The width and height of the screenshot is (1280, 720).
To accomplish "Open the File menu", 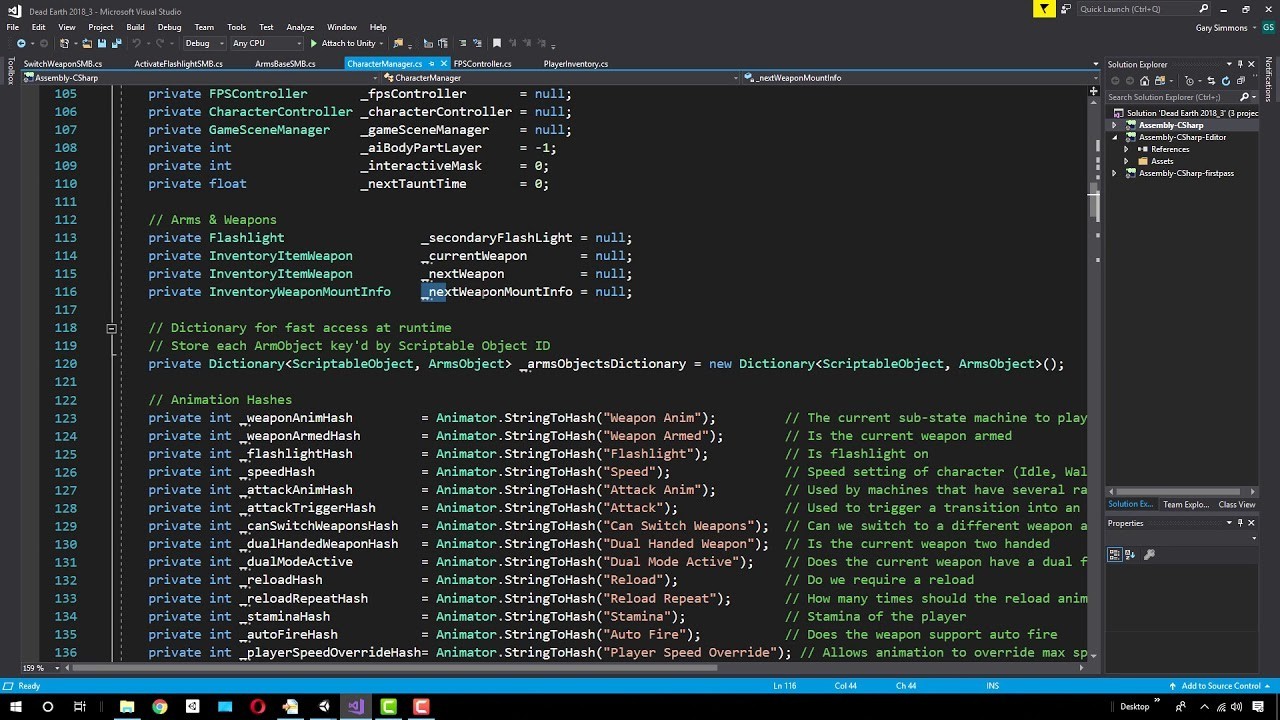I will [x=12, y=27].
